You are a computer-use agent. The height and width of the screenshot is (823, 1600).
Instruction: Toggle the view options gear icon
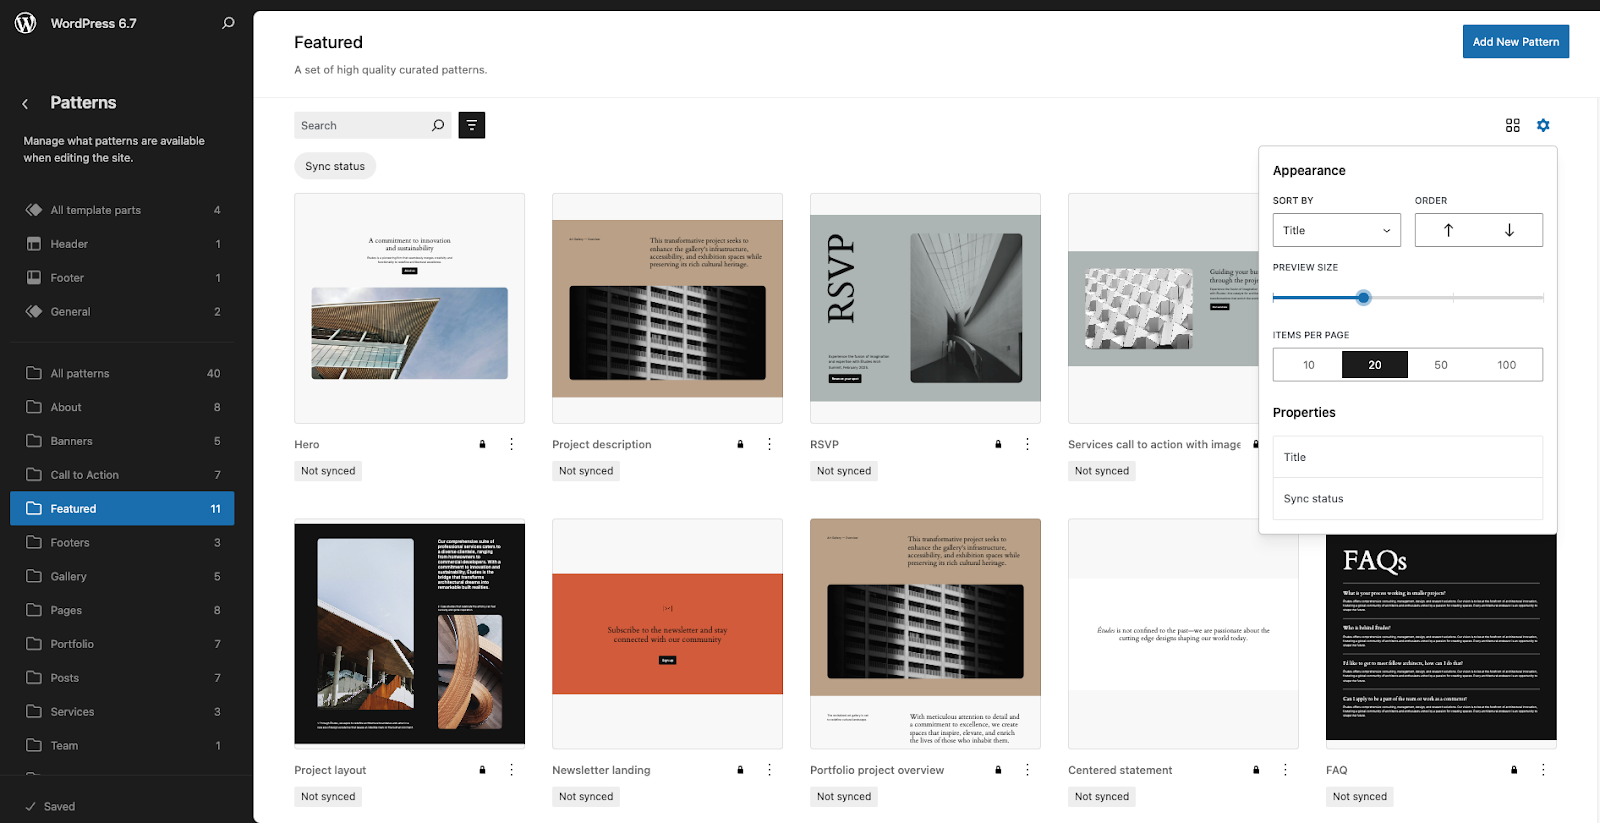tap(1543, 125)
